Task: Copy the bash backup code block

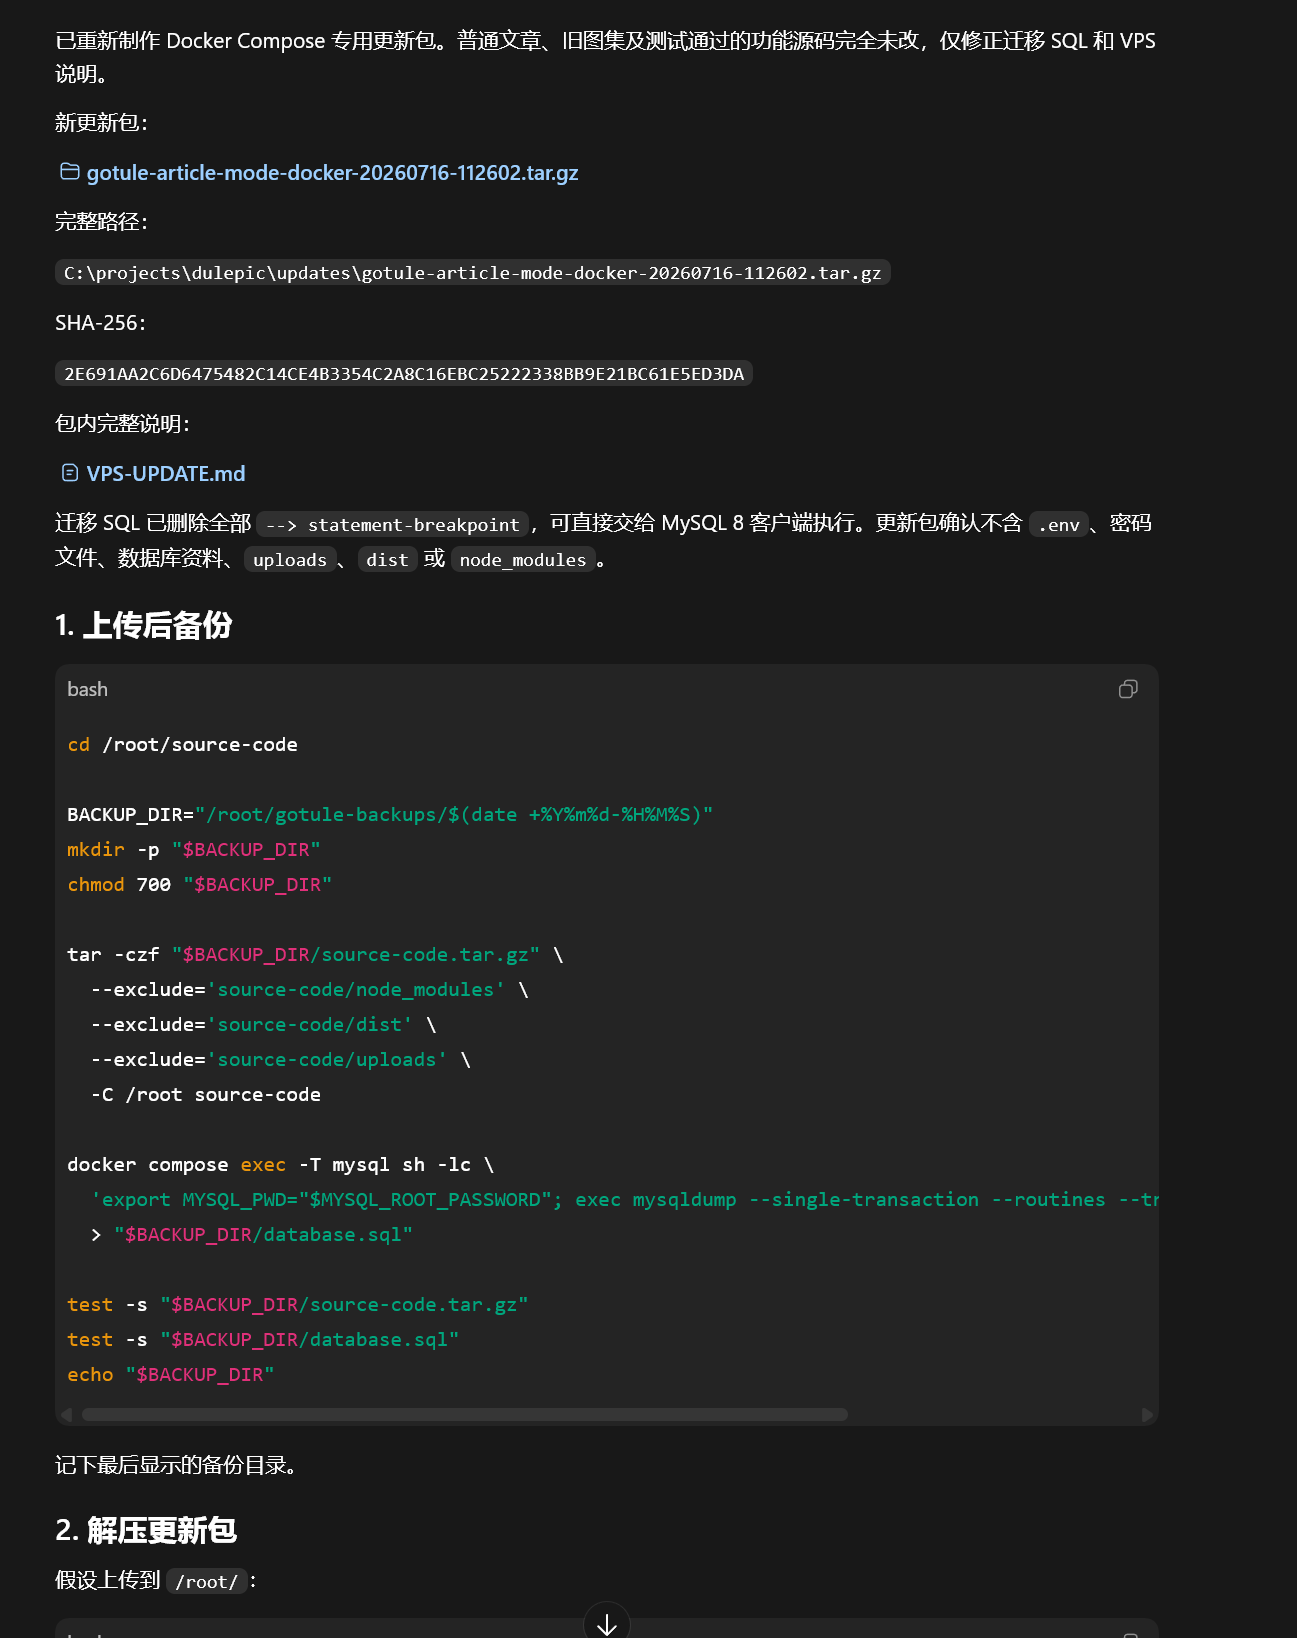Action: (x=1128, y=689)
